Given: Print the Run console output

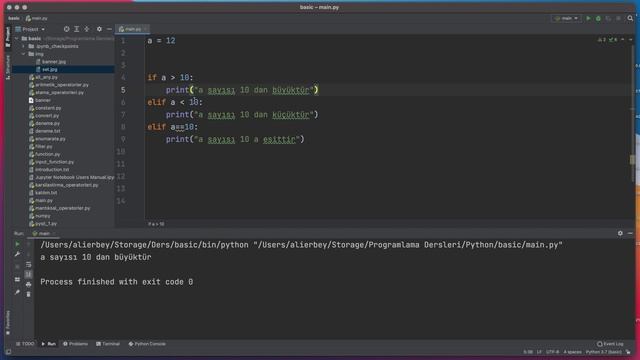Looking at the screenshot, I should point(28,284).
